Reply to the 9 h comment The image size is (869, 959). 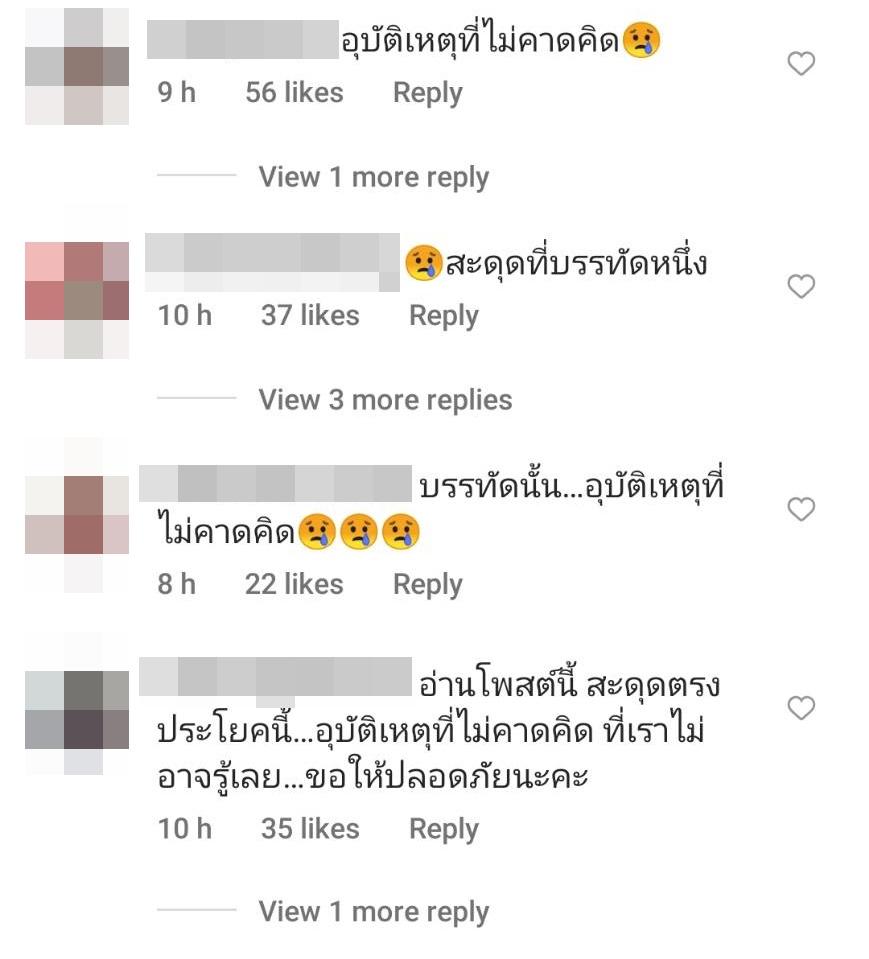pos(427,94)
